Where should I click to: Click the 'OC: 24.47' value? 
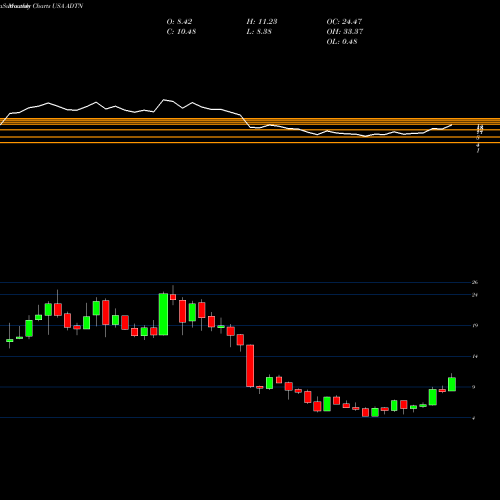coord(344,22)
